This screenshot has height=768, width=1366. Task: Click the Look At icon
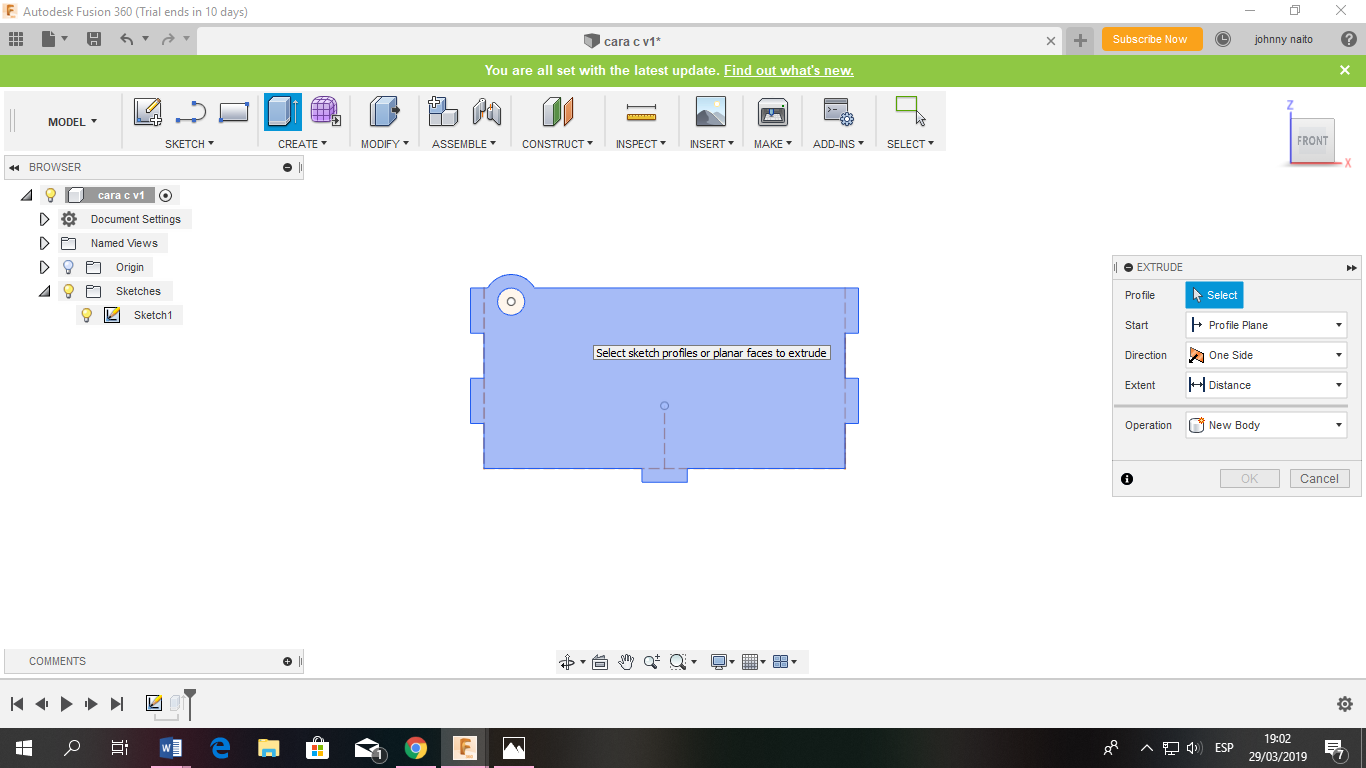(x=600, y=662)
